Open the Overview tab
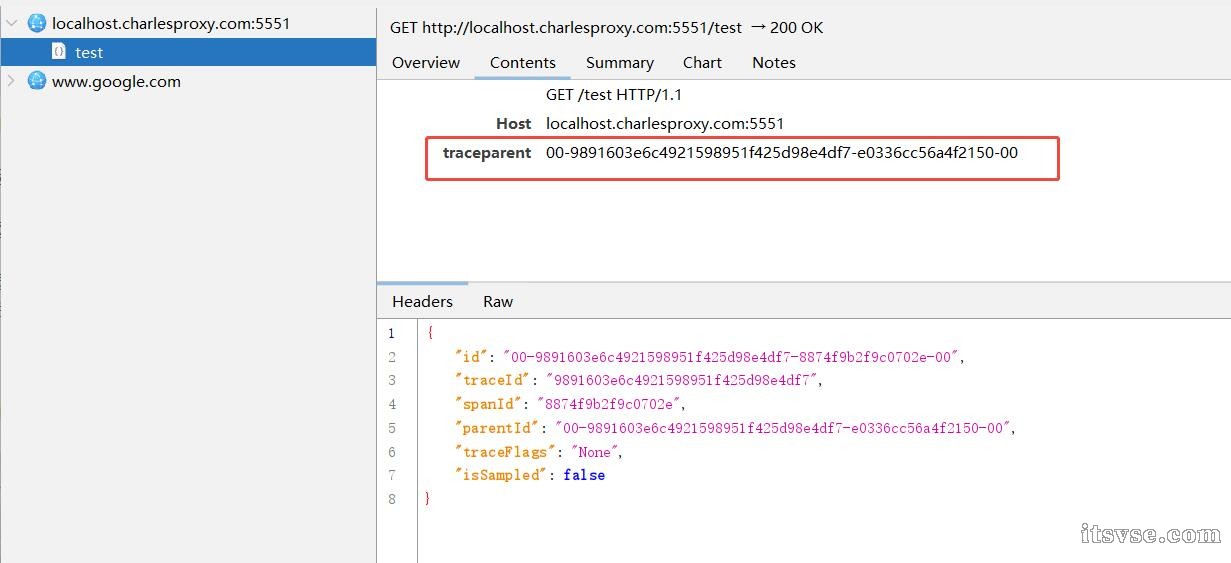This screenshot has width=1231, height=563. pyautogui.click(x=426, y=63)
